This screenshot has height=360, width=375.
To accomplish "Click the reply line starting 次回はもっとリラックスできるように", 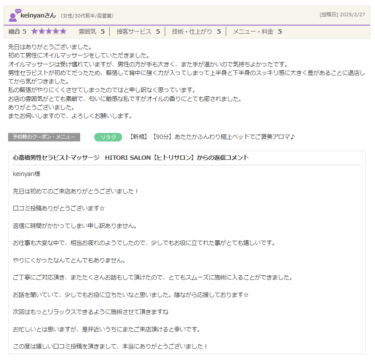I will (91, 312).
